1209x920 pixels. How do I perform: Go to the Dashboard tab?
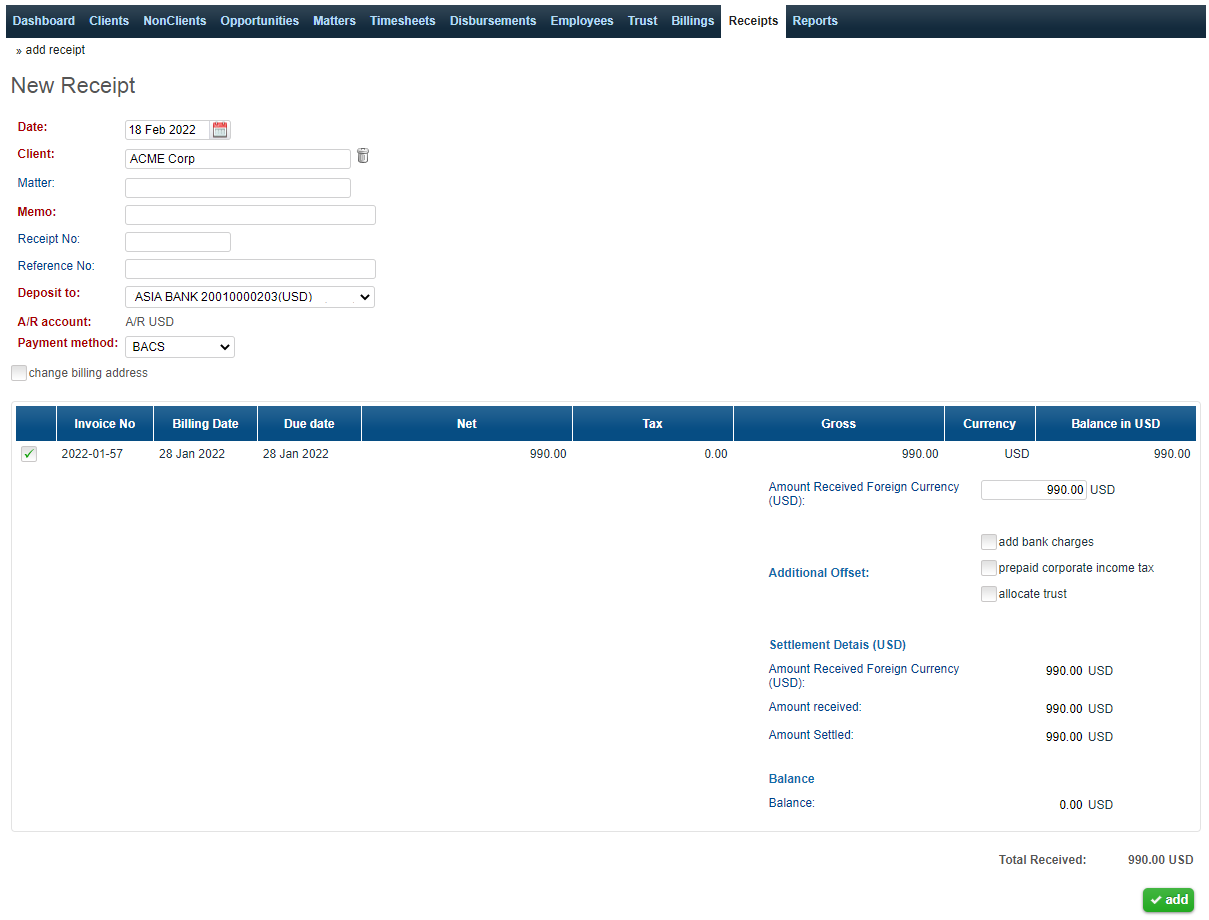[x=44, y=21]
